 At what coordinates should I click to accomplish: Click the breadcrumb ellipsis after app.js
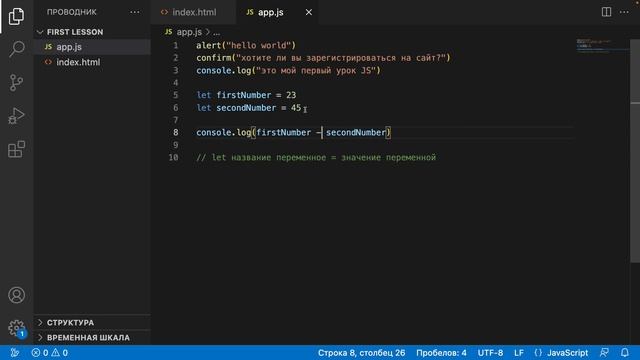tap(216, 32)
